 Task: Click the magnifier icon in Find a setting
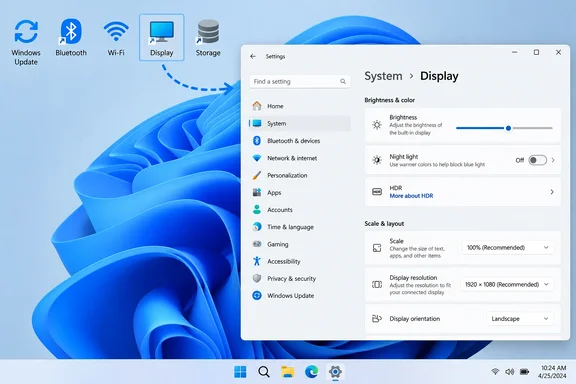[343, 82]
